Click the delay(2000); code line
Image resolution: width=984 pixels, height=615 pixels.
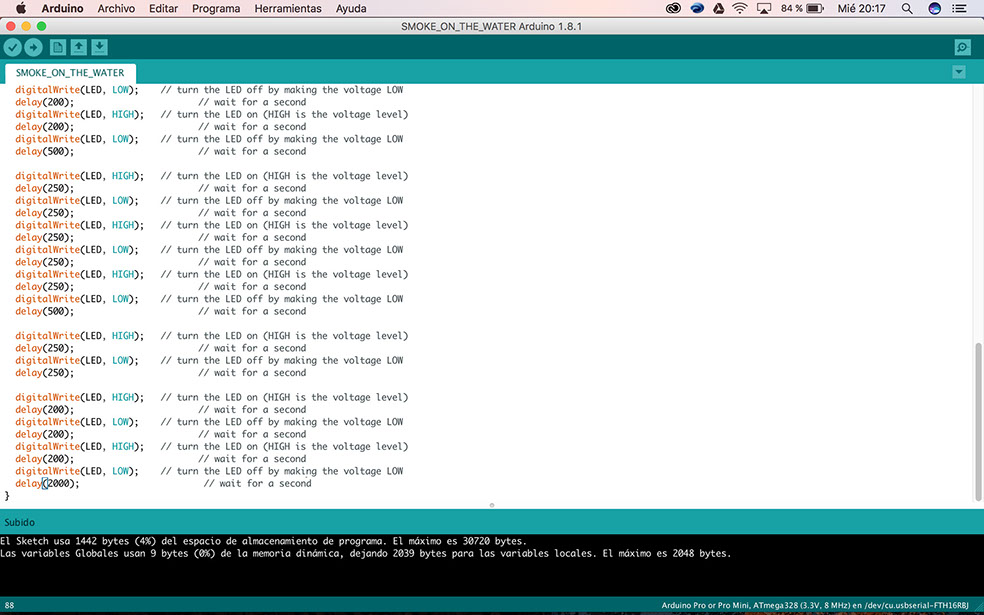[x=48, y=483]
